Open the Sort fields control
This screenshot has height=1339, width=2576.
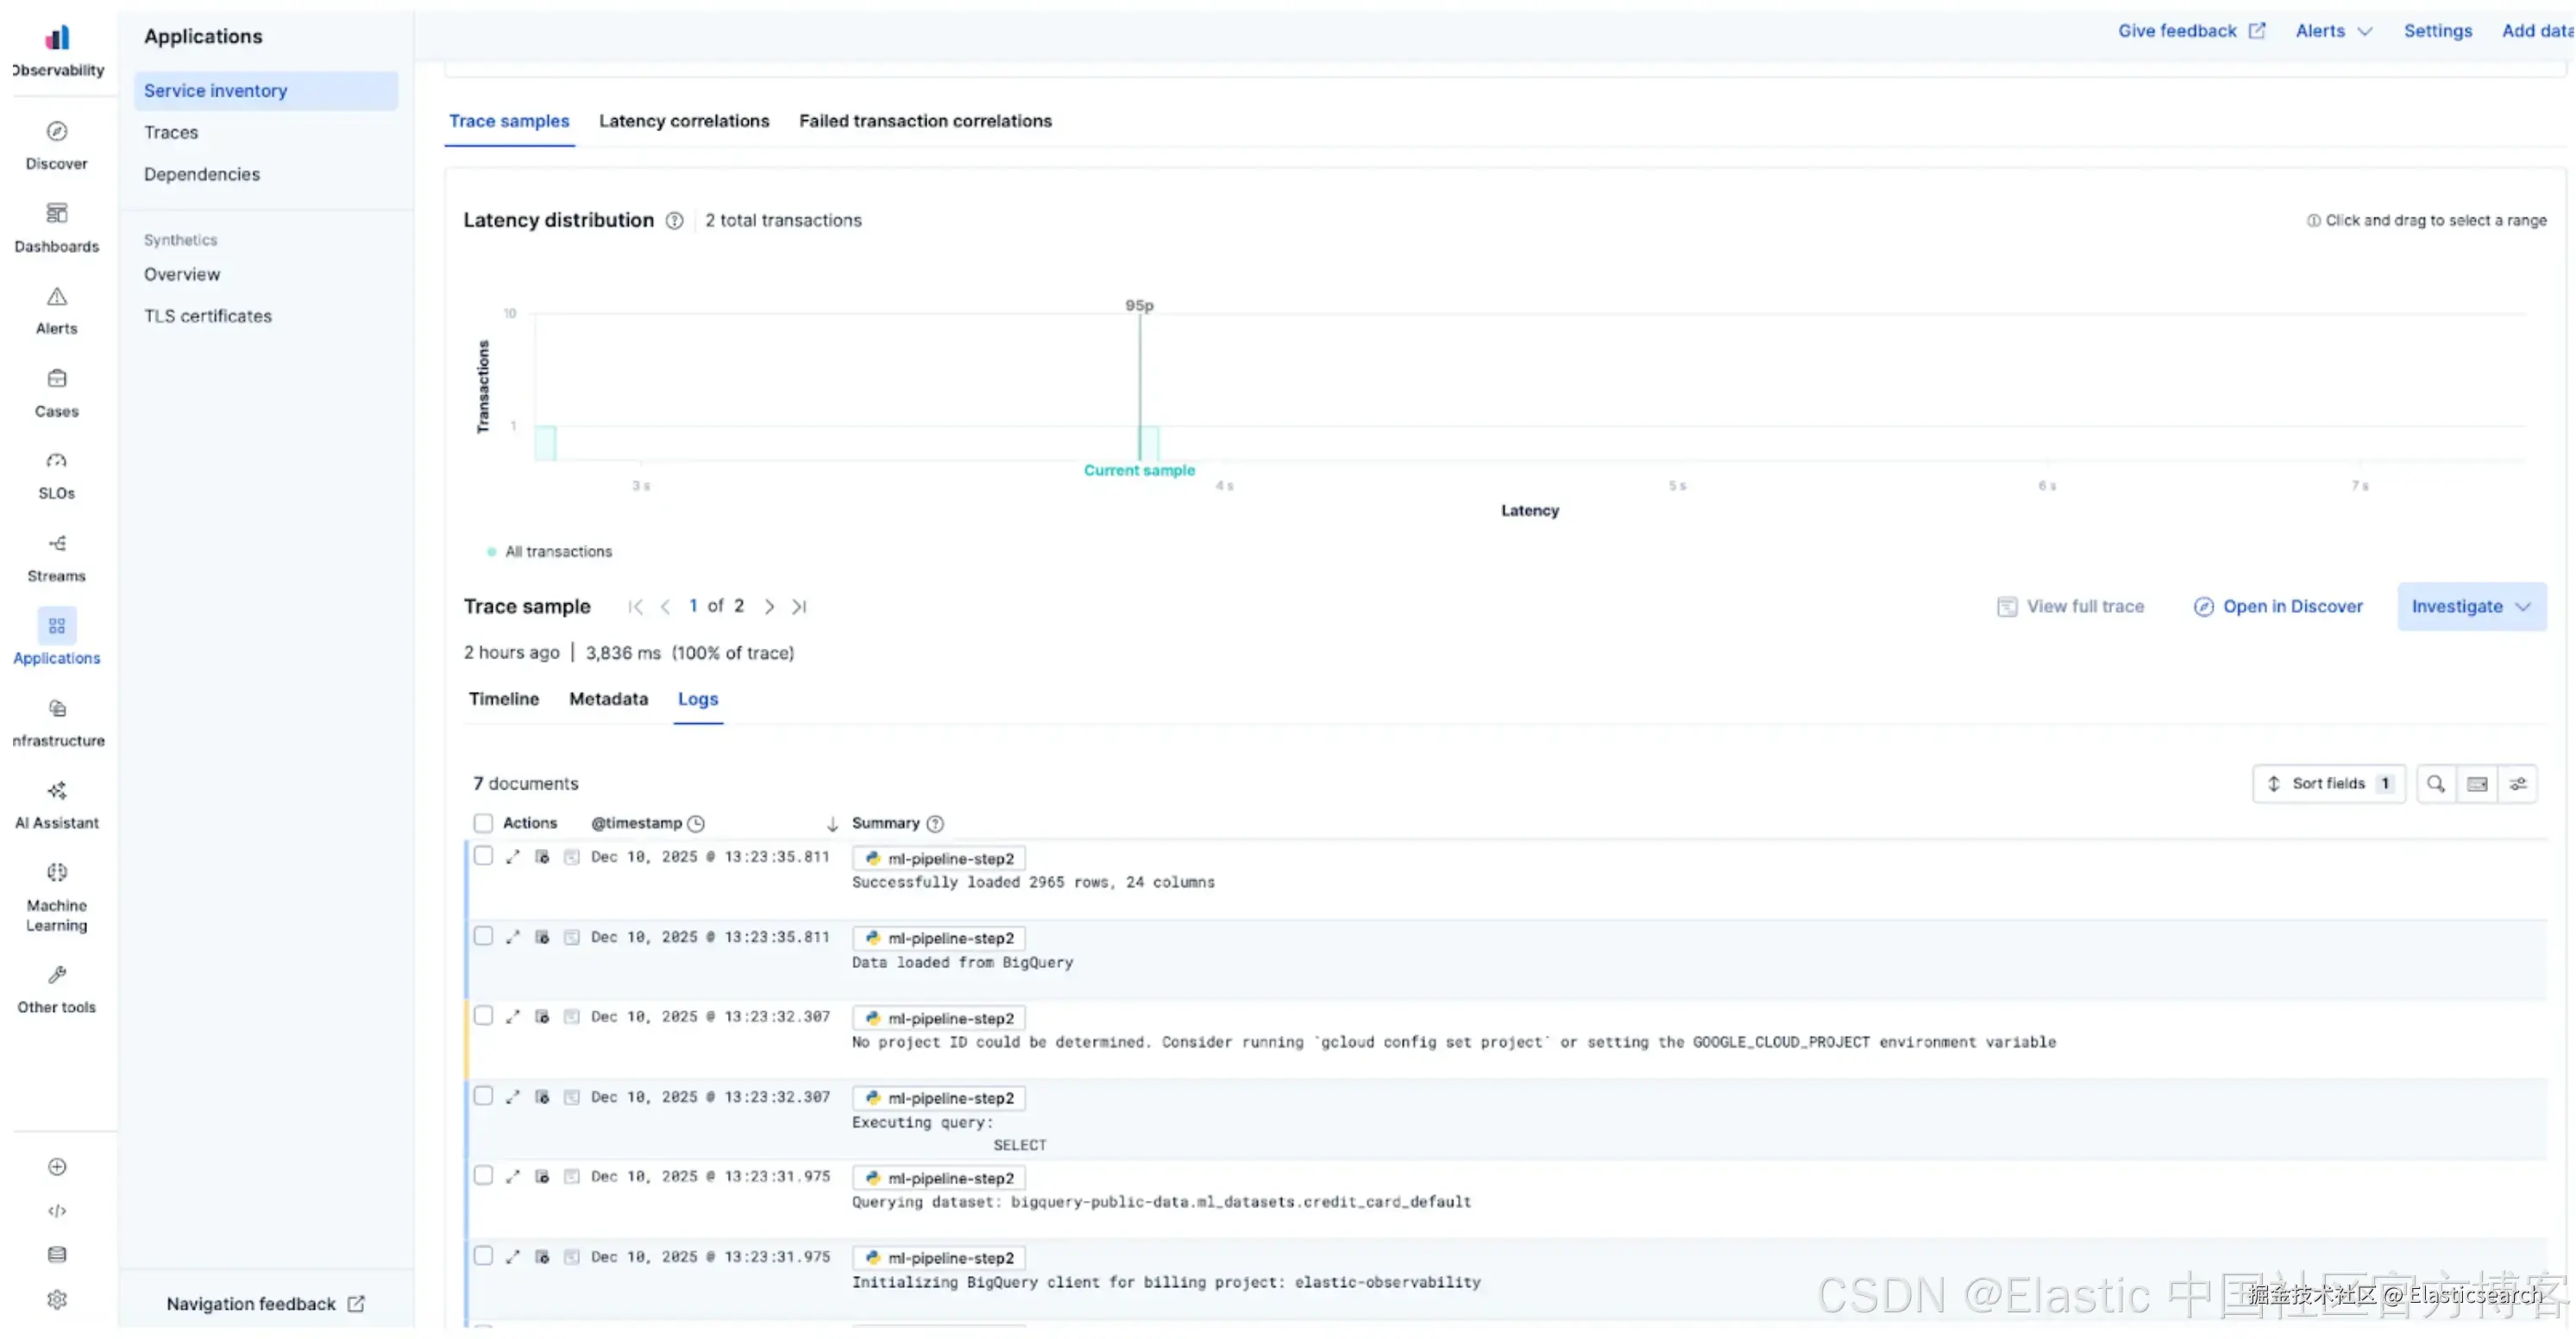[2328, 785]
